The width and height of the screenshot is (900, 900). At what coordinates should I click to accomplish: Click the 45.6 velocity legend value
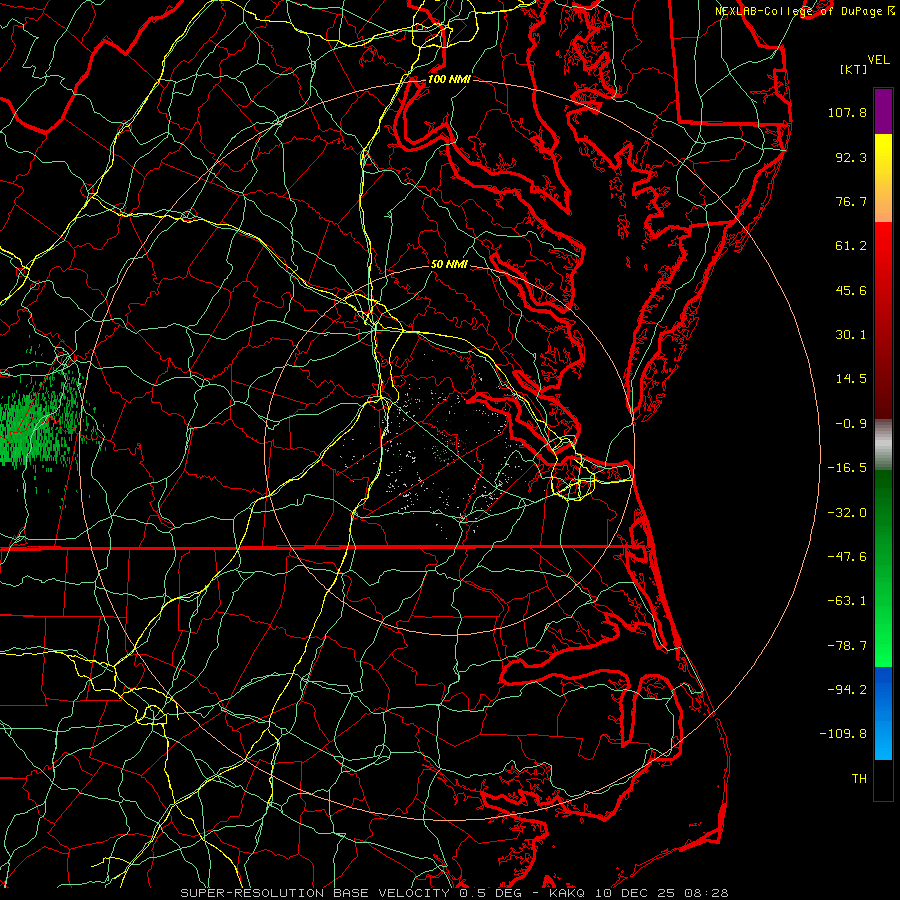click(x=851, y=290)
